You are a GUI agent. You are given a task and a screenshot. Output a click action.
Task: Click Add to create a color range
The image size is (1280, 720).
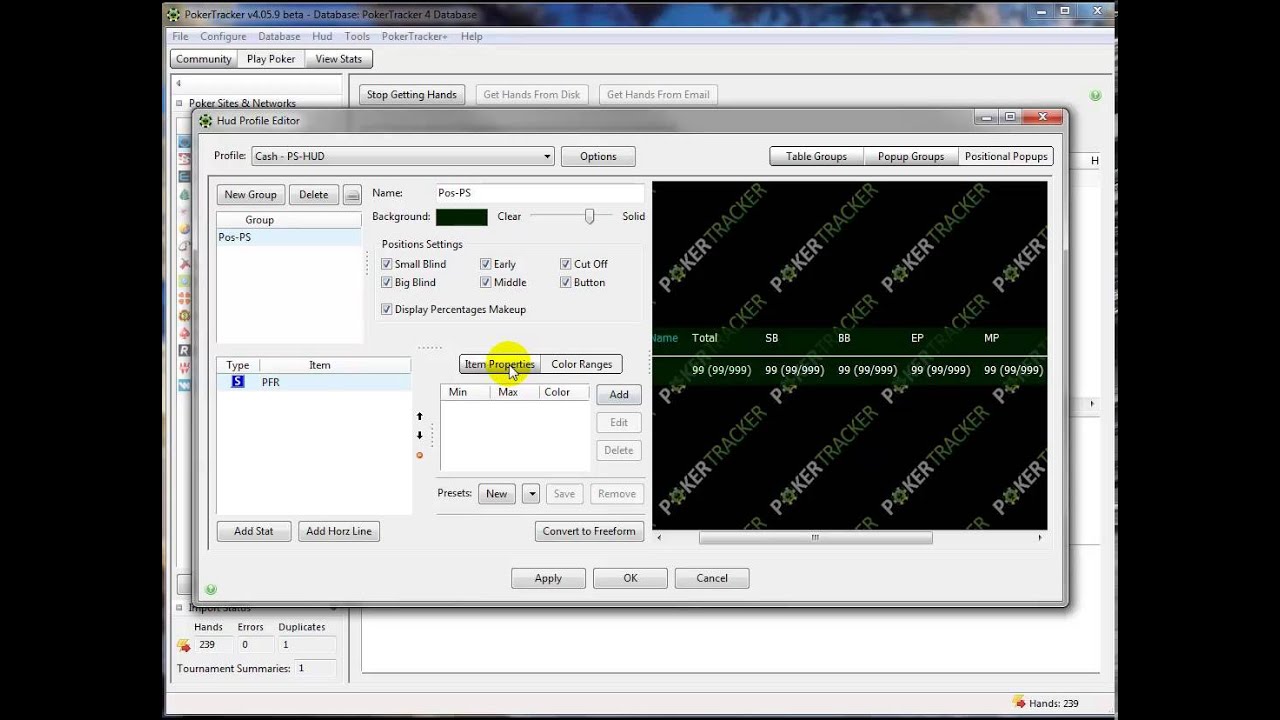coord(619,394)
